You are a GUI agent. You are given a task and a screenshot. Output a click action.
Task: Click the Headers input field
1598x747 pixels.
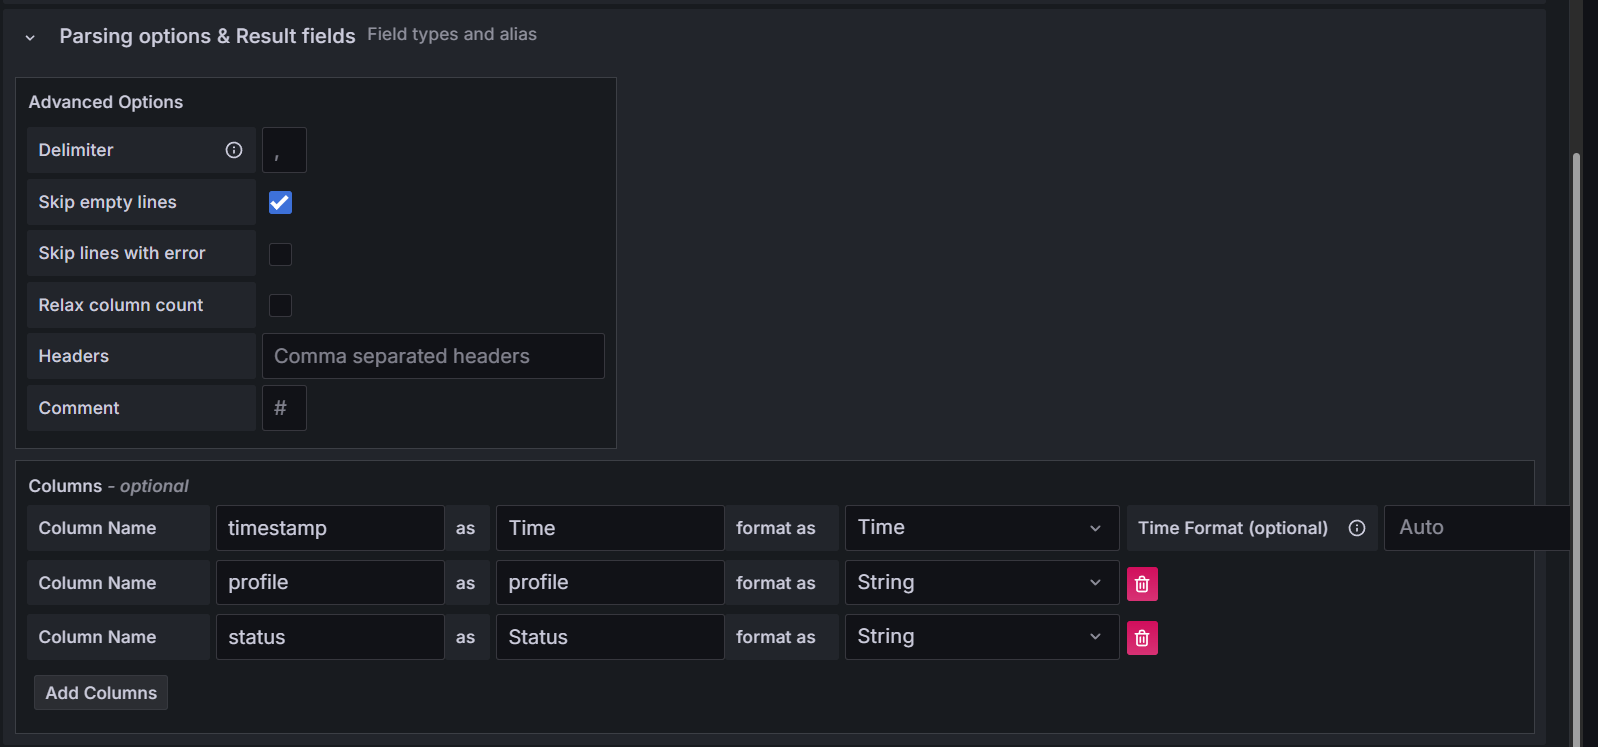433,356
